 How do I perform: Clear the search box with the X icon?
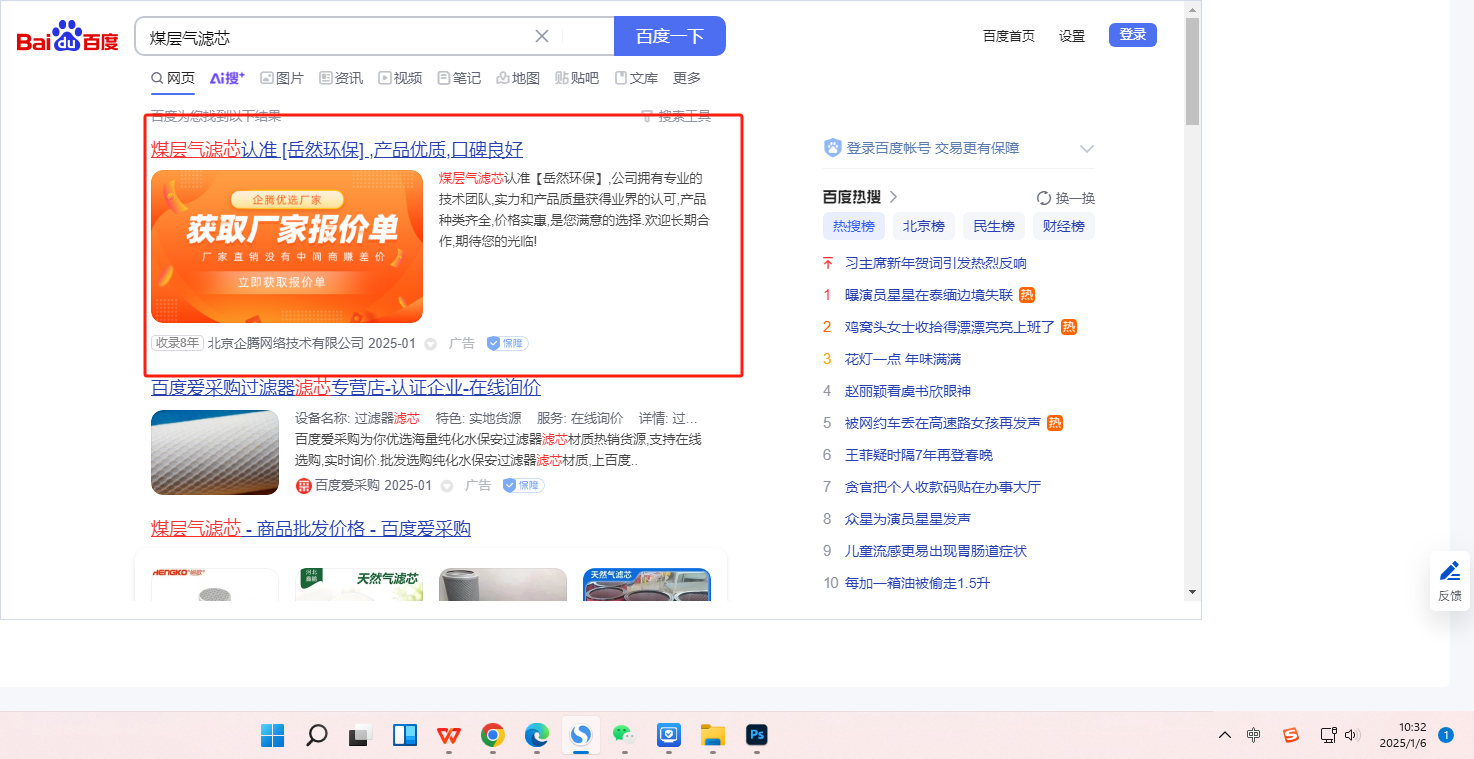point(542,36)
